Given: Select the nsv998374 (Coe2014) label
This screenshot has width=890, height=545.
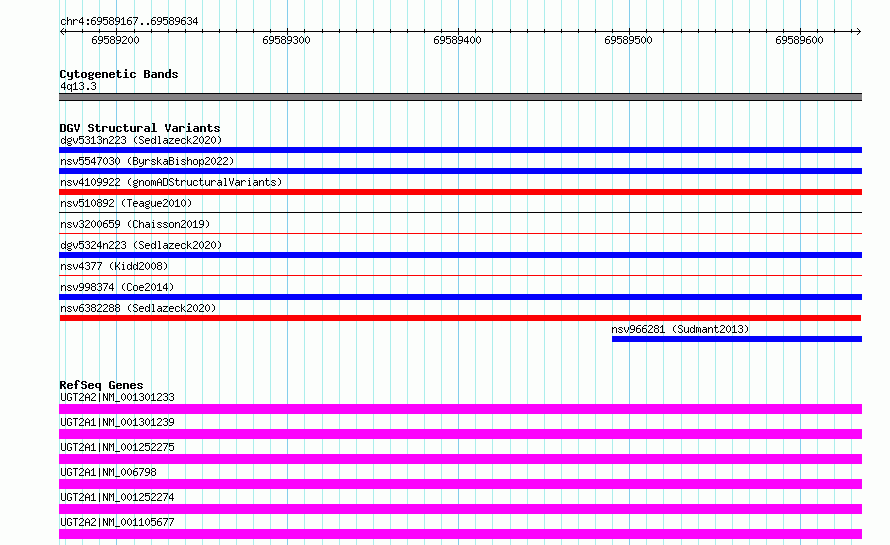Looking at the screenshot, I should 117,287.
